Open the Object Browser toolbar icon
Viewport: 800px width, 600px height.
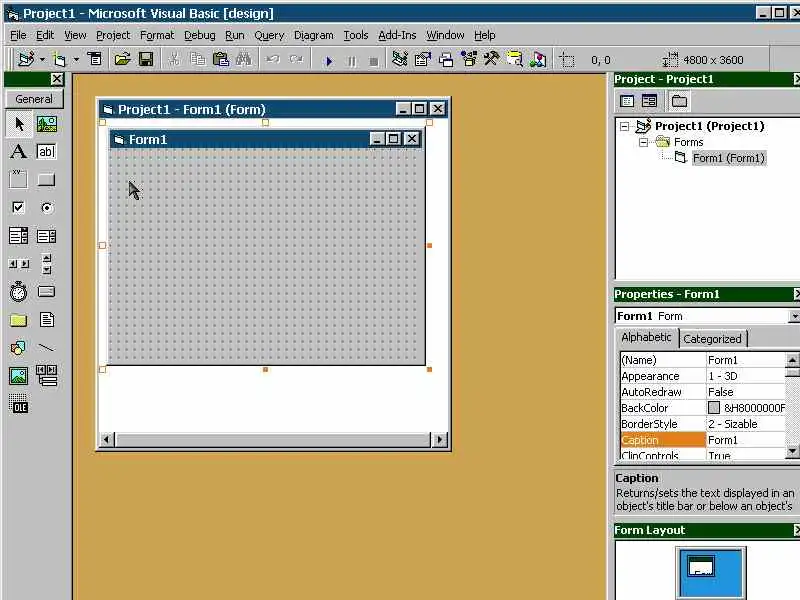[x=469, y=60]
